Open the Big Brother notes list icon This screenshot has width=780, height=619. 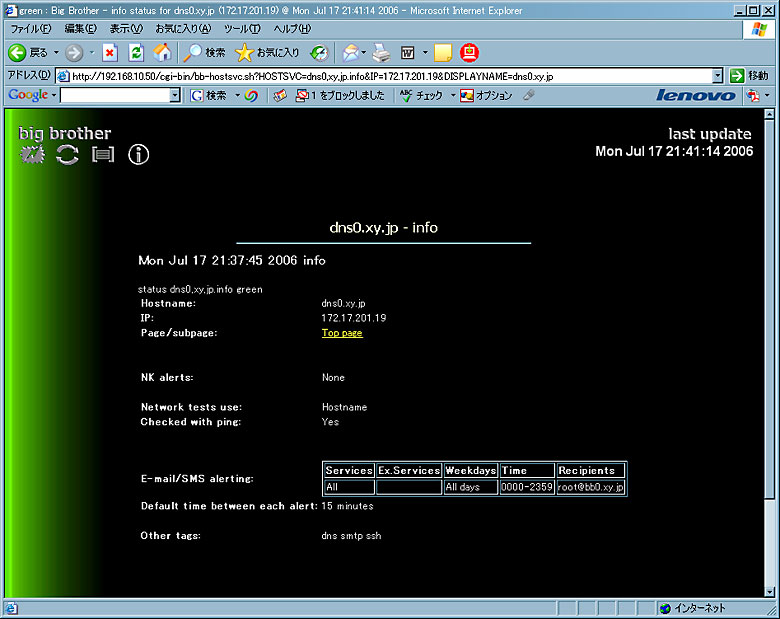(x=103, y=154)
